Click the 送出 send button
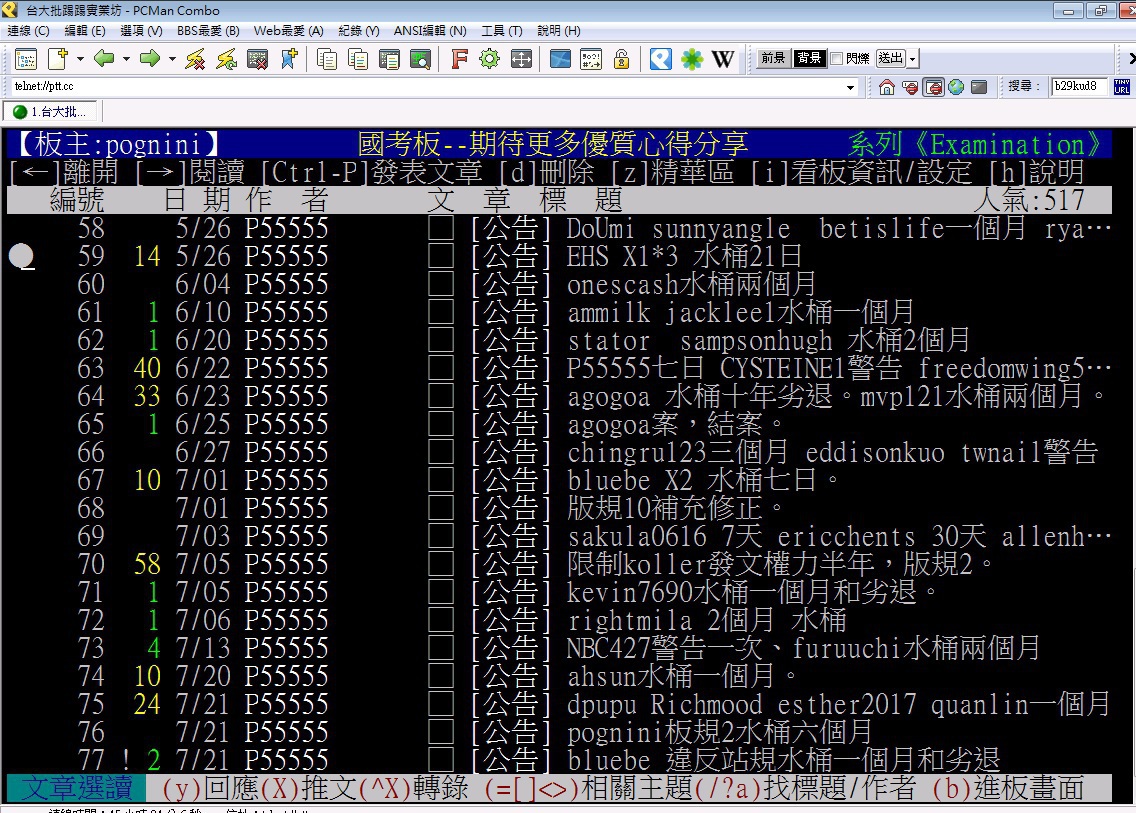The width and height of the screenshot is (1136, 813). [x=890, y=59]
